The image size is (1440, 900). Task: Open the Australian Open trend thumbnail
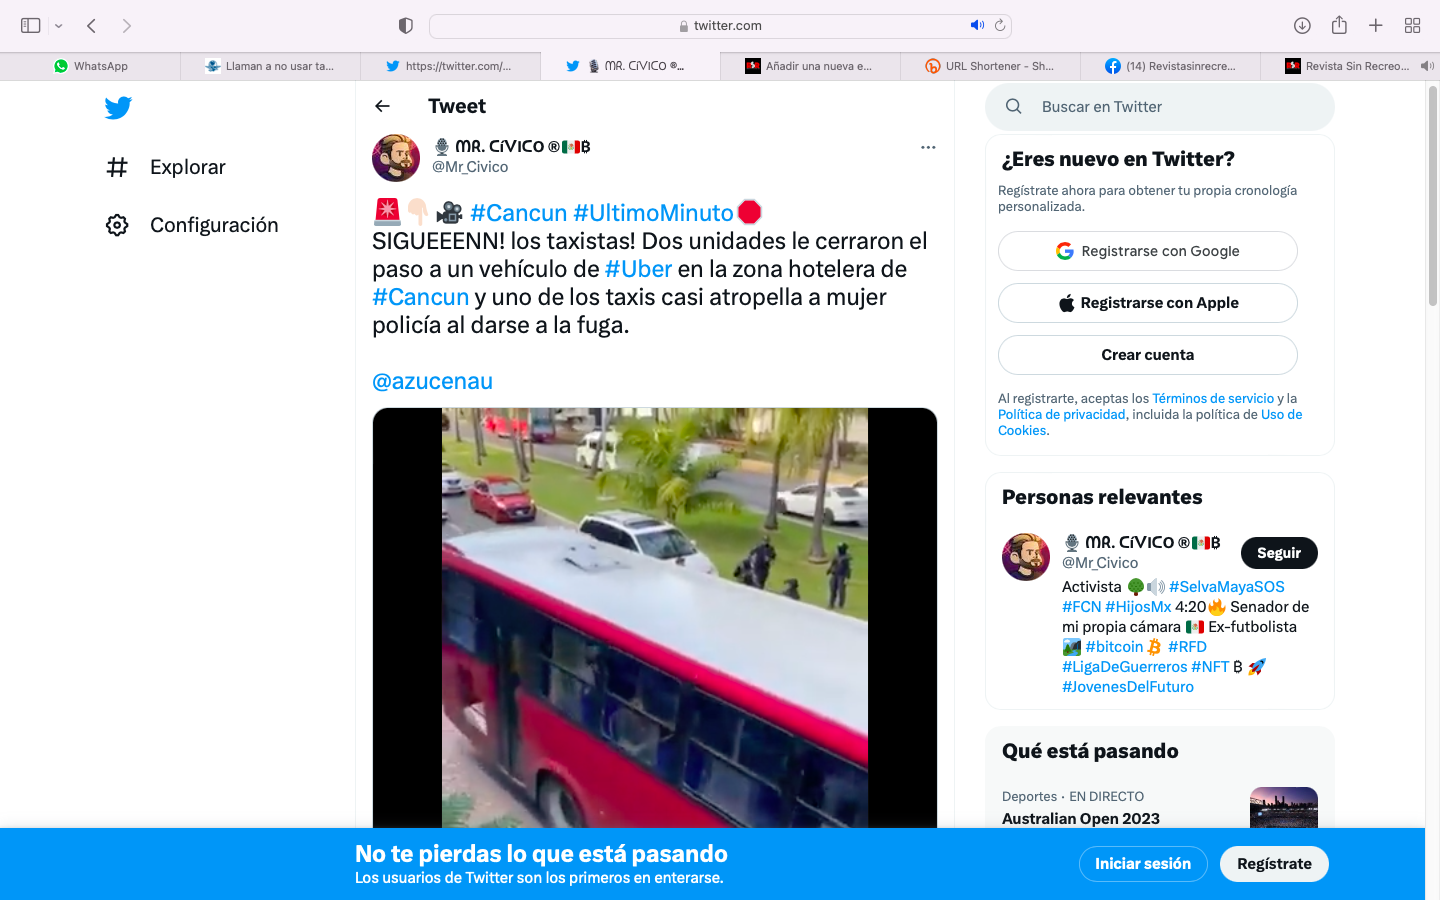click(x=1284, y=808)
